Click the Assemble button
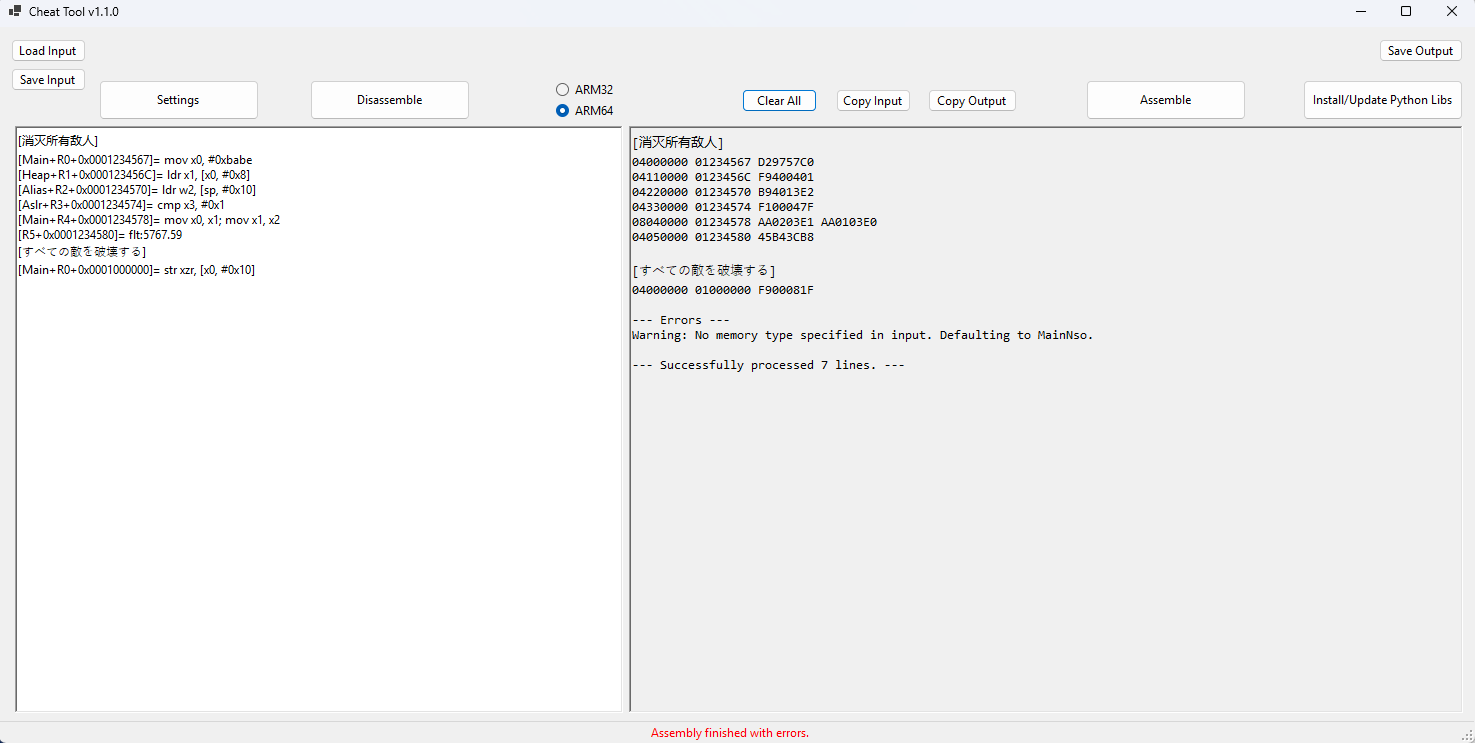Screen dimensions: 1475x743 (1166, 100)
